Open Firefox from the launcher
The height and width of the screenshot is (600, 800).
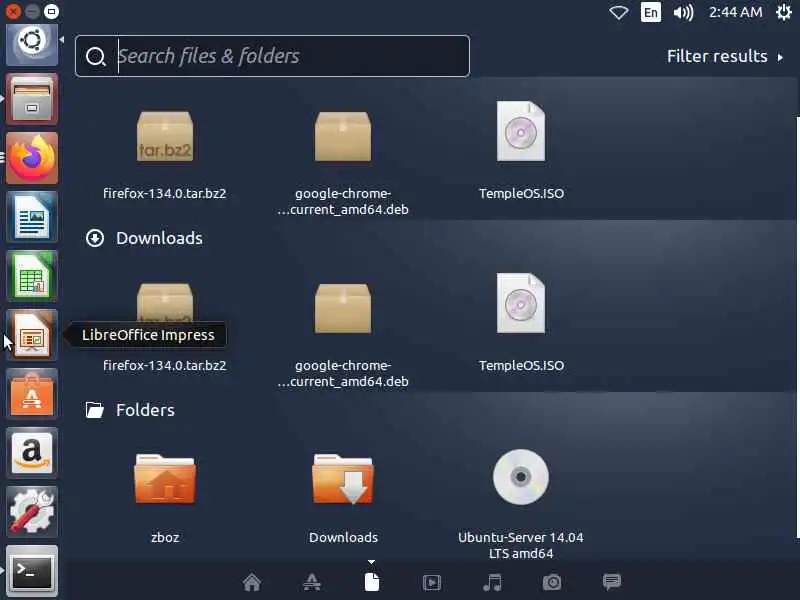coord(32,158)
